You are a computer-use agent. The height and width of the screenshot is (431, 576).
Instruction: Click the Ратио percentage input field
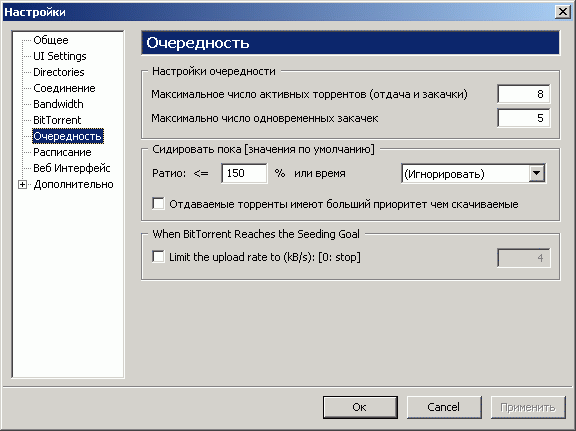(x=244, y=173)
